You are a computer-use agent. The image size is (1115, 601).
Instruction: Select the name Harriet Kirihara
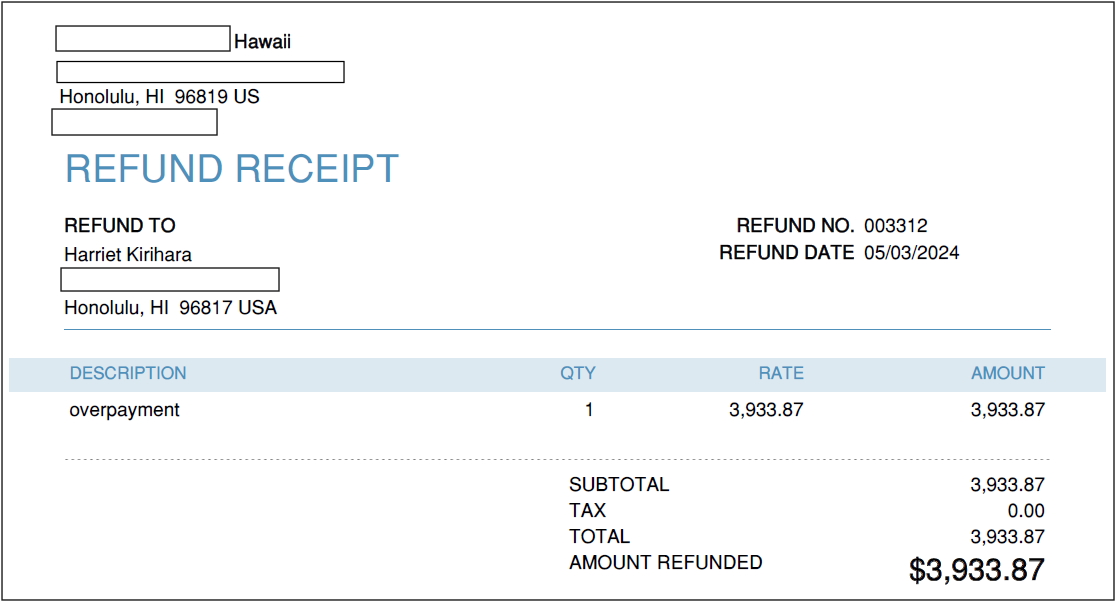[128, 255]
